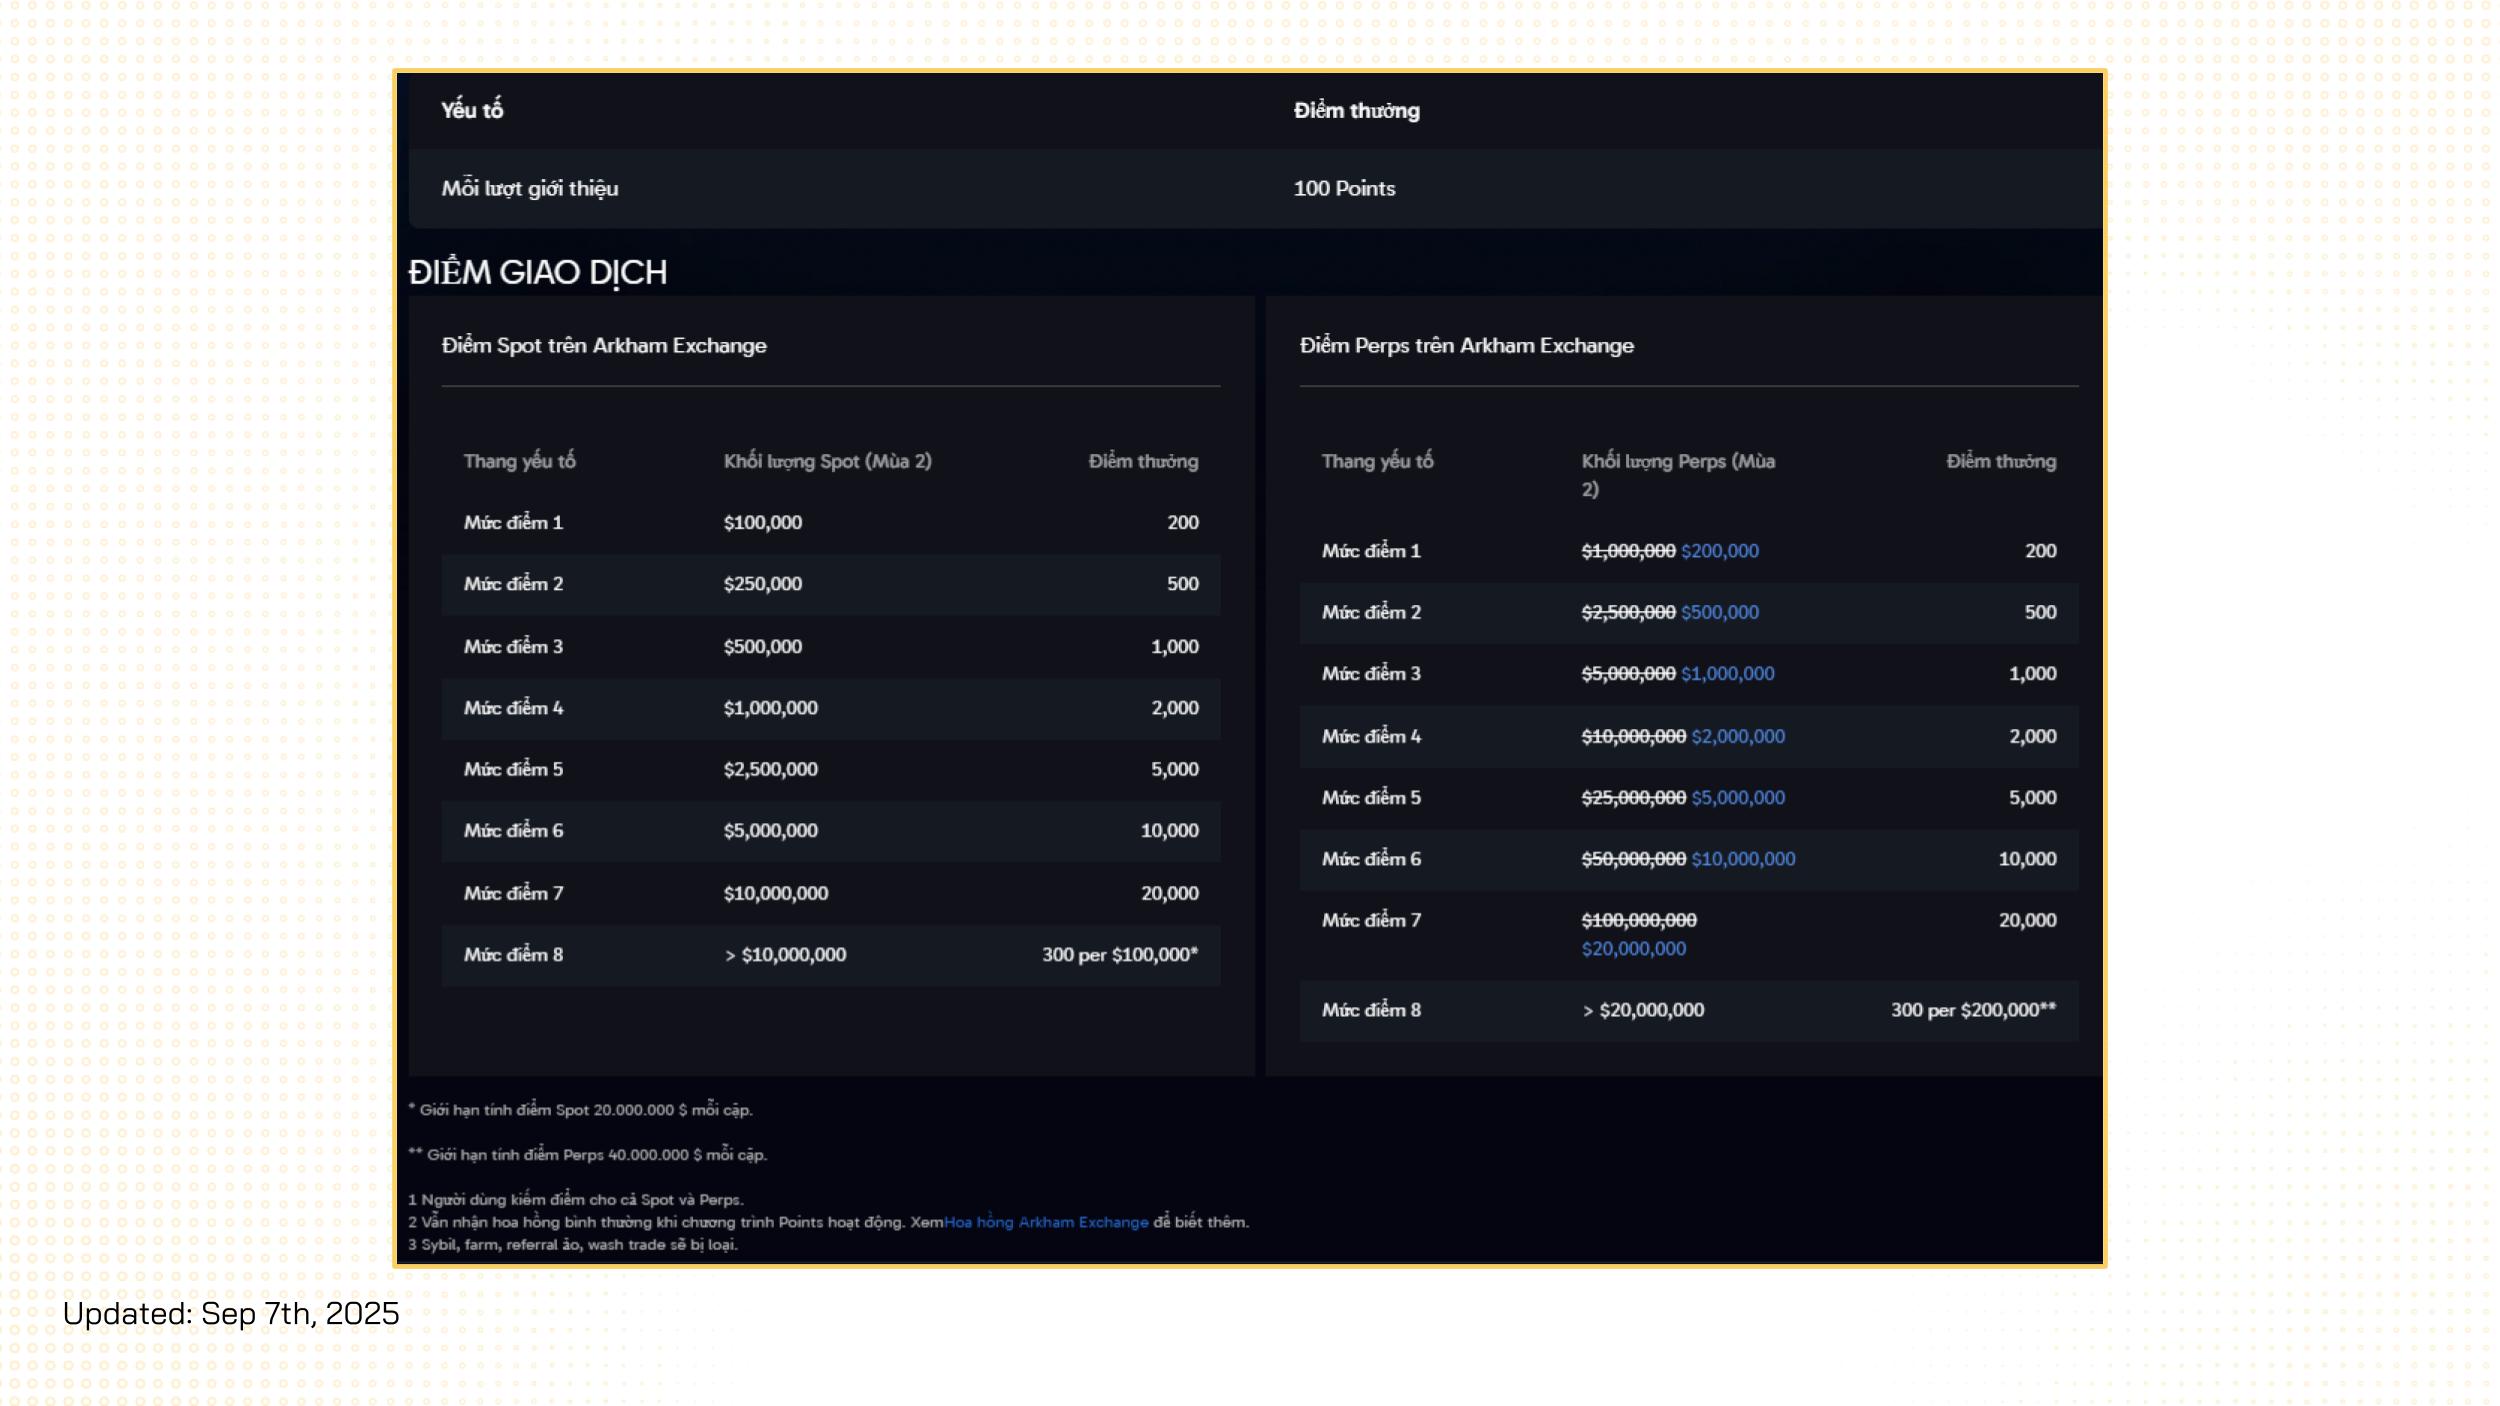Click the Spot limit footnote '20.000.000 $'

click(640, 1110)
